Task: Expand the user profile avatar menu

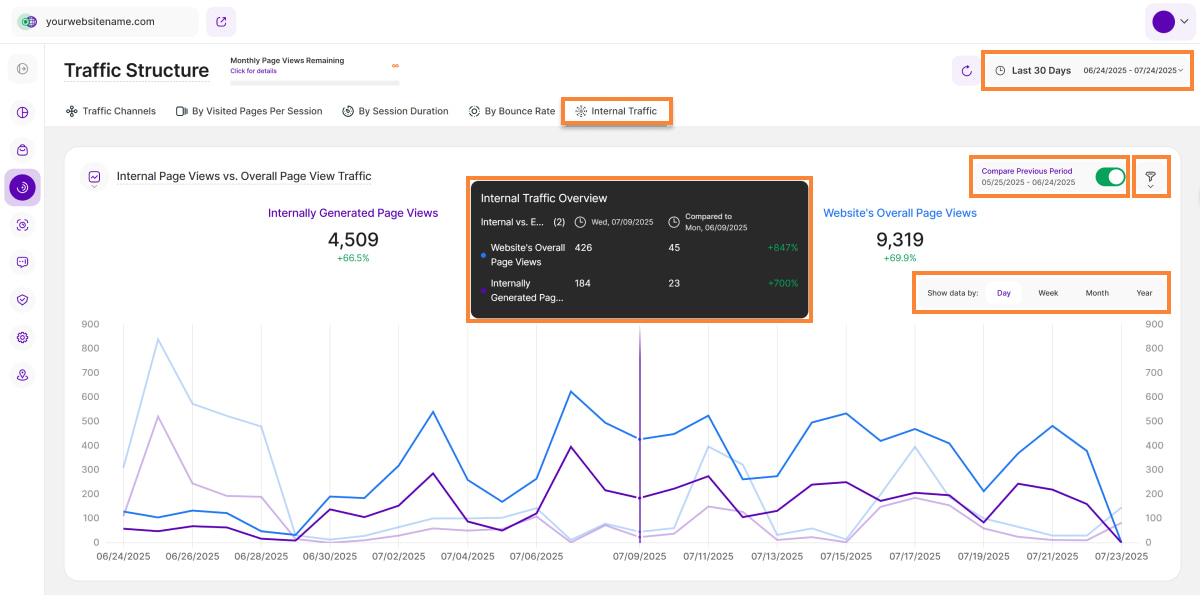Action: point(1169,22)
